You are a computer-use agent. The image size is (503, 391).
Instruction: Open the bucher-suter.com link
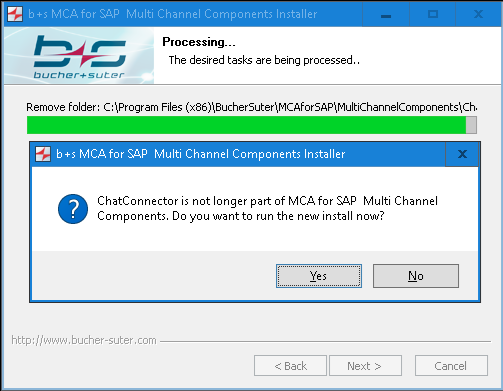pyautogui.click(x=84, y=340)
